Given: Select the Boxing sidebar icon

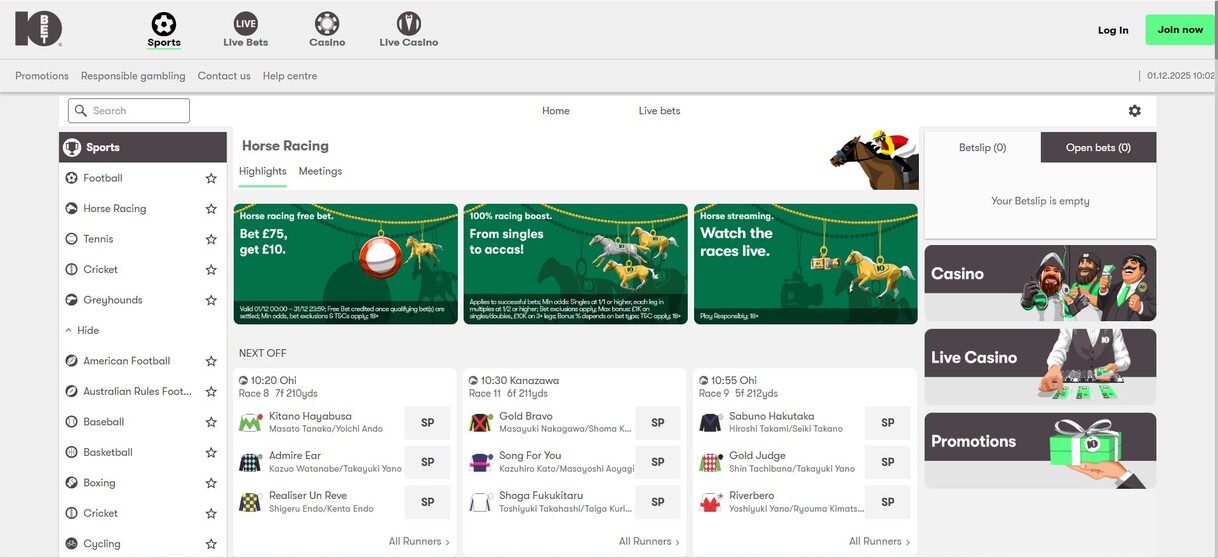Looking at the screenshot, I should pyautogui.click(x=72, y=483).
